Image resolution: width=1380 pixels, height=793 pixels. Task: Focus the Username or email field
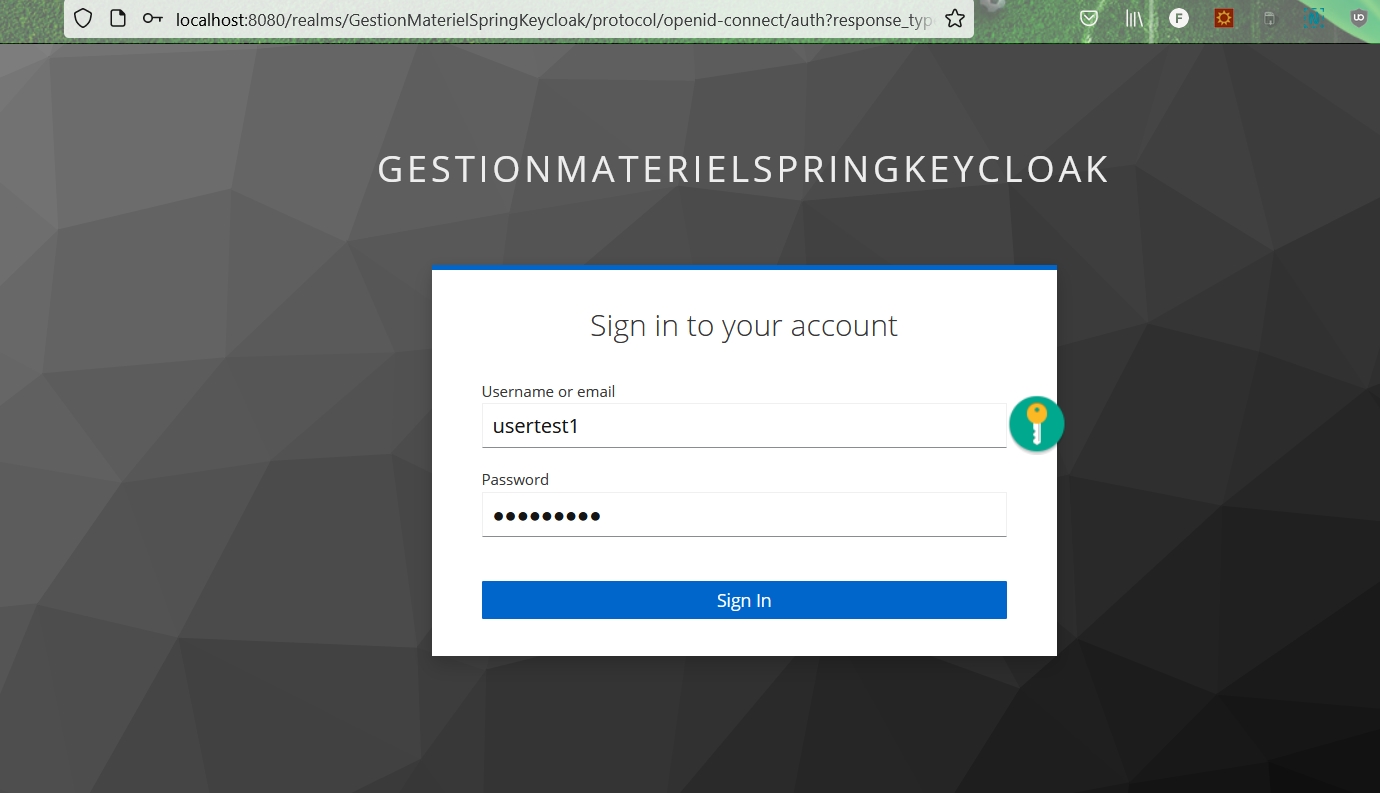[x=744, y=426]
